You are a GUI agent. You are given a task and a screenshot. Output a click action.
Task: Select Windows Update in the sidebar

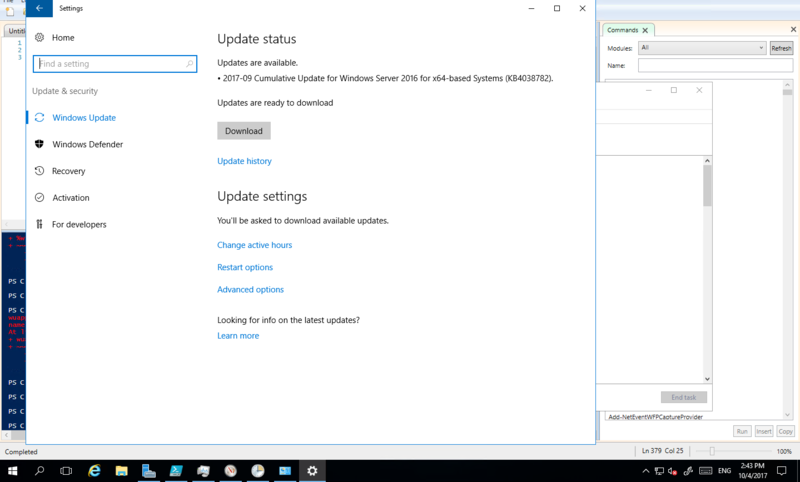point(84,118)
